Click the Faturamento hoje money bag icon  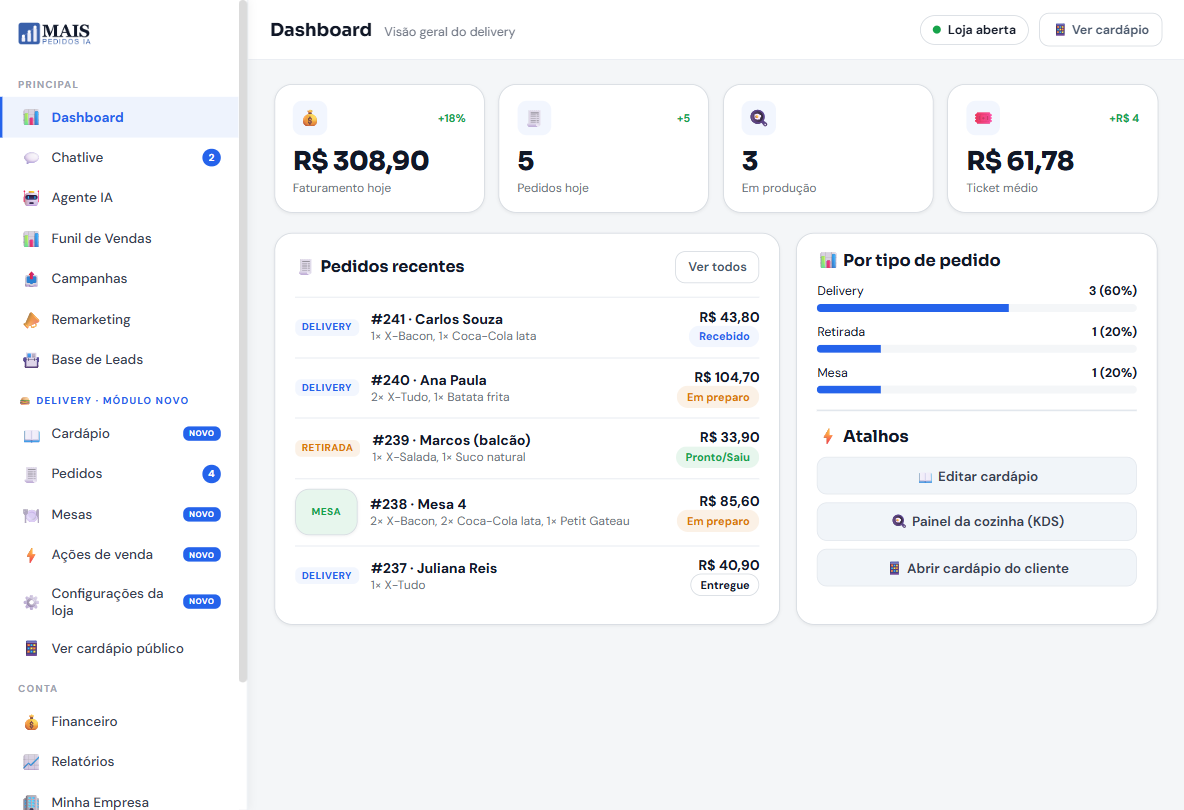coord(310,119)
